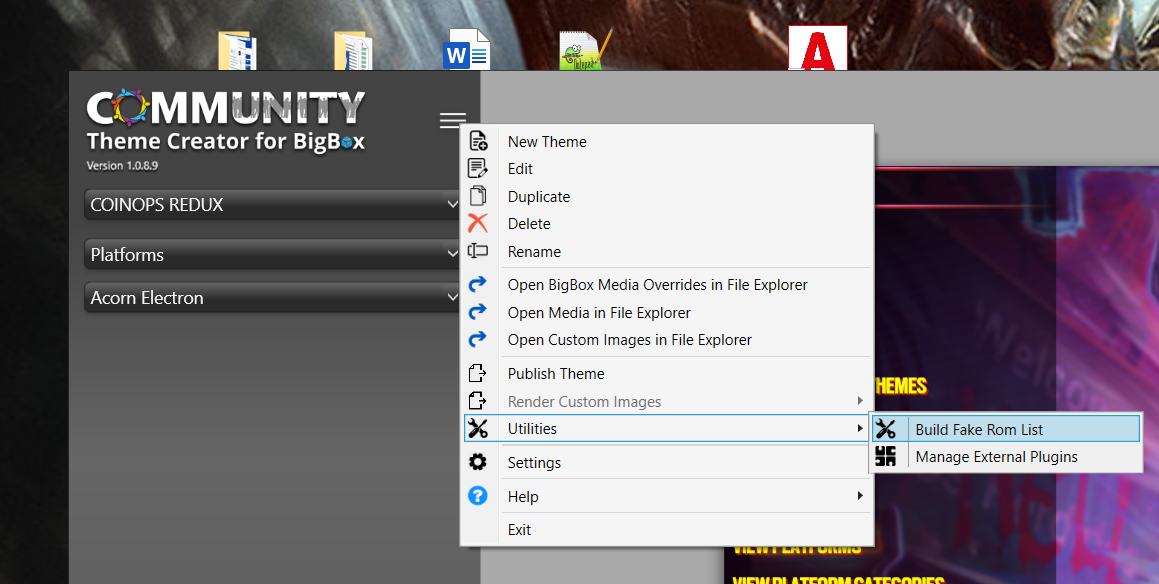The image size is (1159, 584).
Task: Click the Version 1.0.8.9 label
Action: point(122,166)
